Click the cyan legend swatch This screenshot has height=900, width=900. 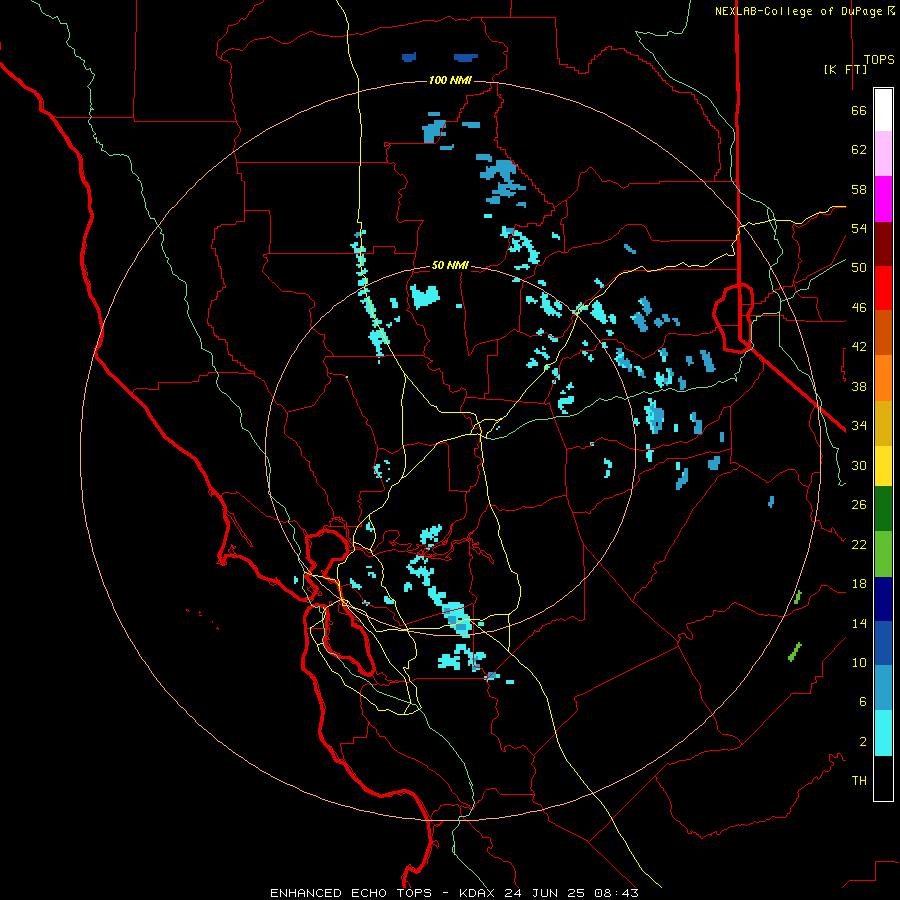pyautogui.click(x=883, y=733)
